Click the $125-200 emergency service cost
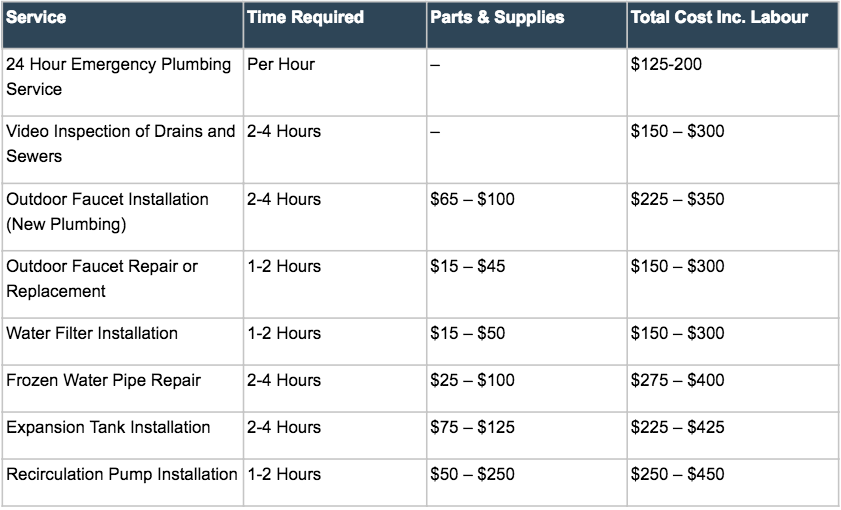The image size is (841, 510). coord(667,64)
